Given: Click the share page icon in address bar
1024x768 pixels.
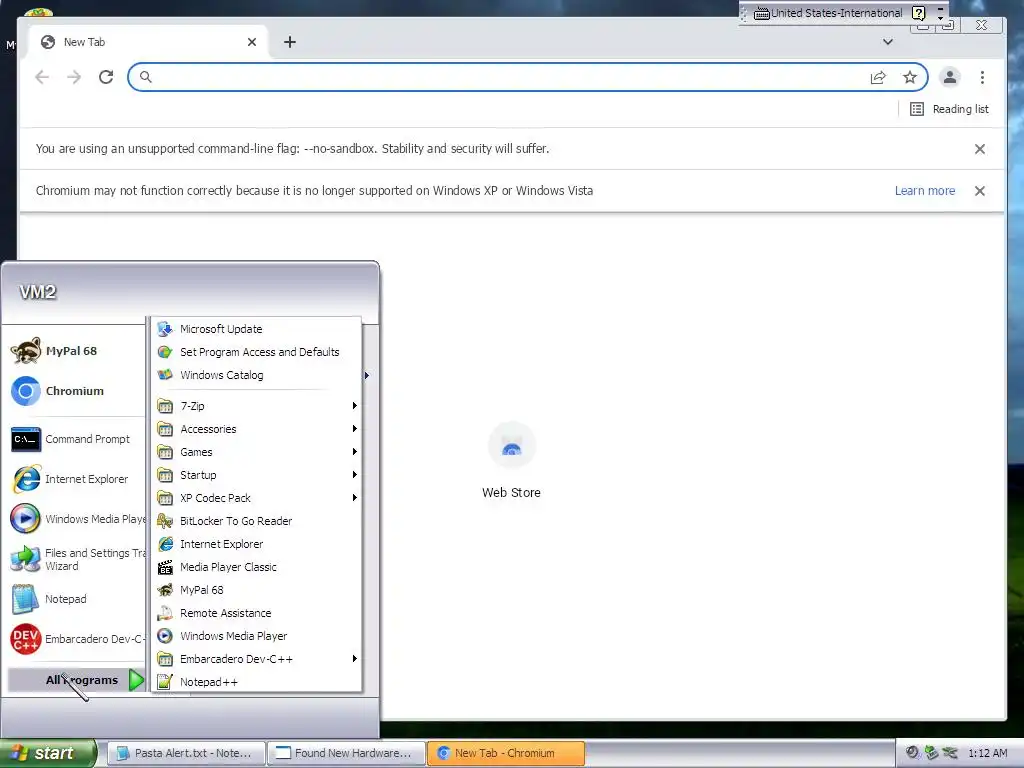Looking at the screenshot, I should coord(878,78).
